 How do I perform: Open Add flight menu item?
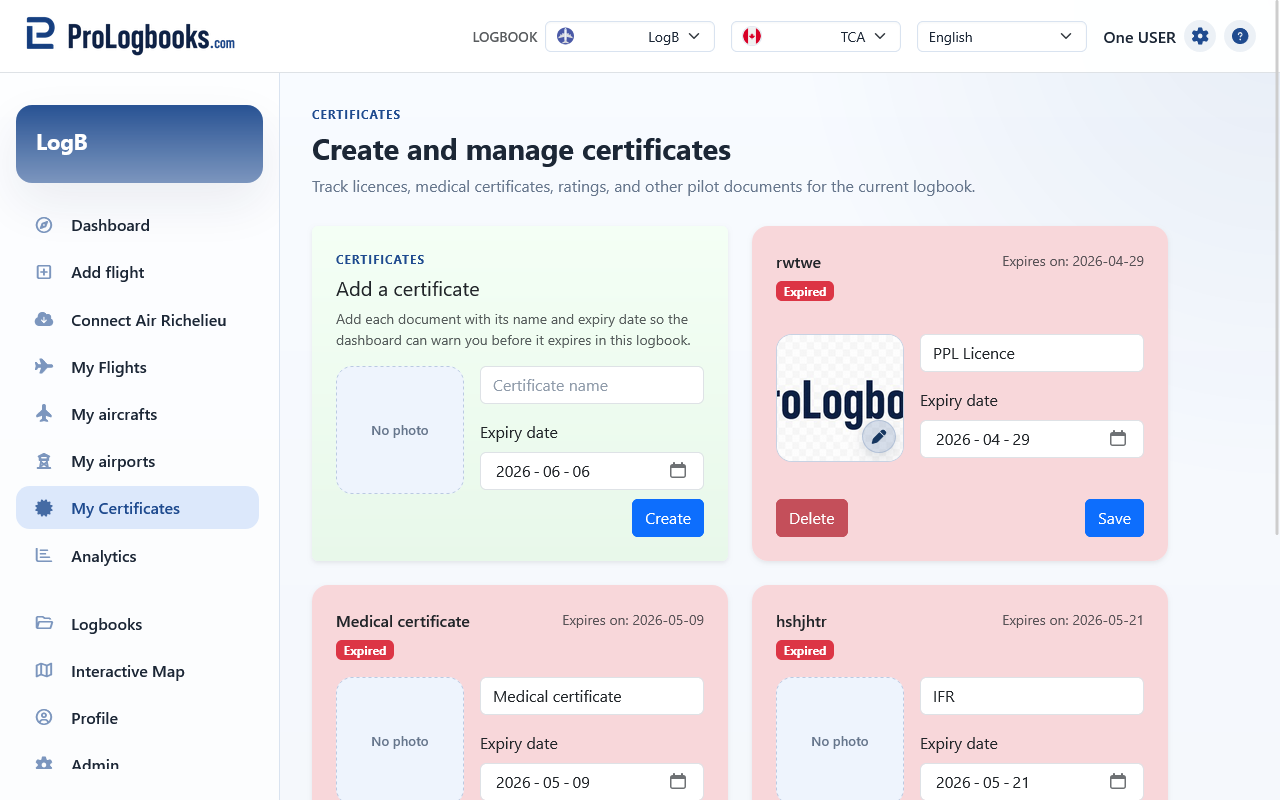click(137, 272)
